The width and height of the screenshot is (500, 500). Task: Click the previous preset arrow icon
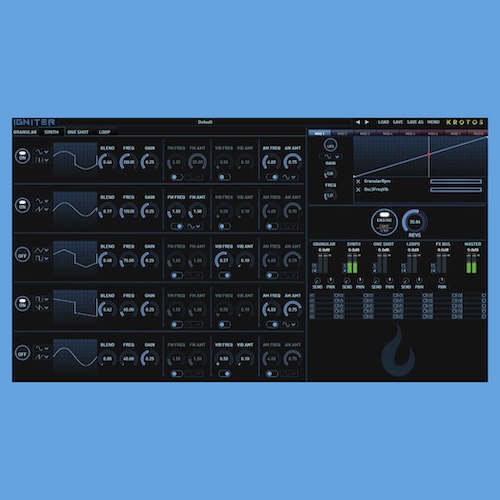(358, 122)
